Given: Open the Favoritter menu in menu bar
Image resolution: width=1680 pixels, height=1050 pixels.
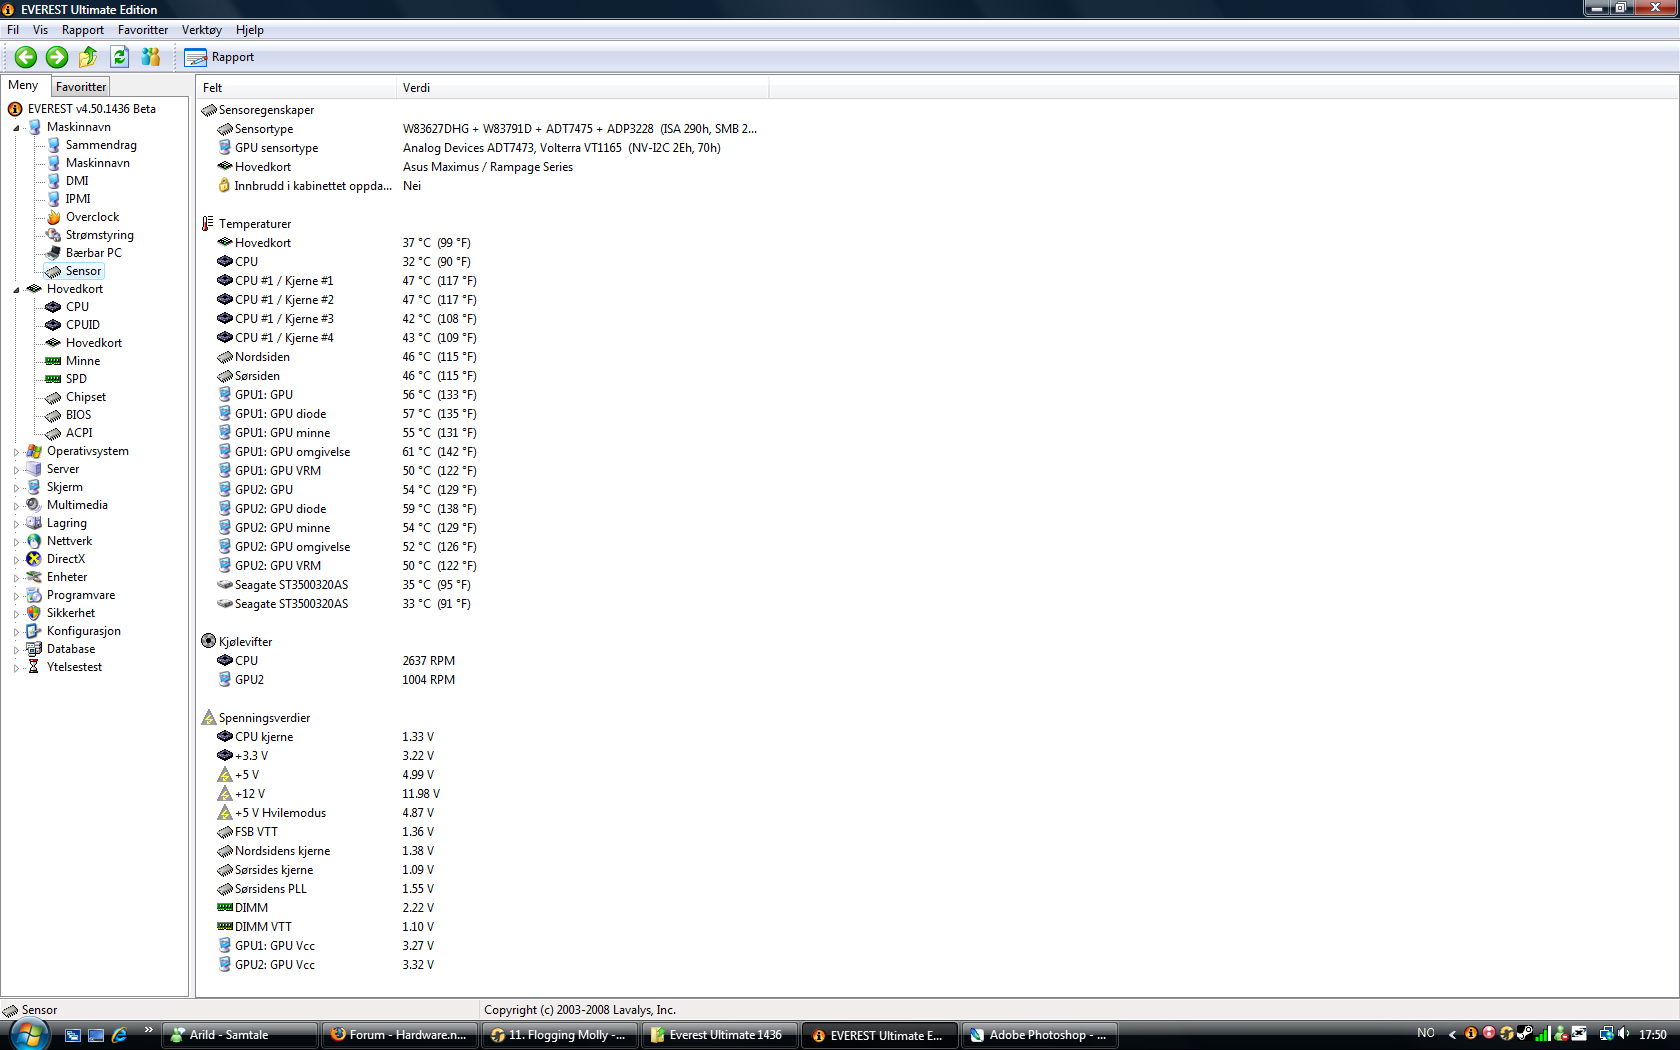Looking at the screenshot, I should click(143, 30).
